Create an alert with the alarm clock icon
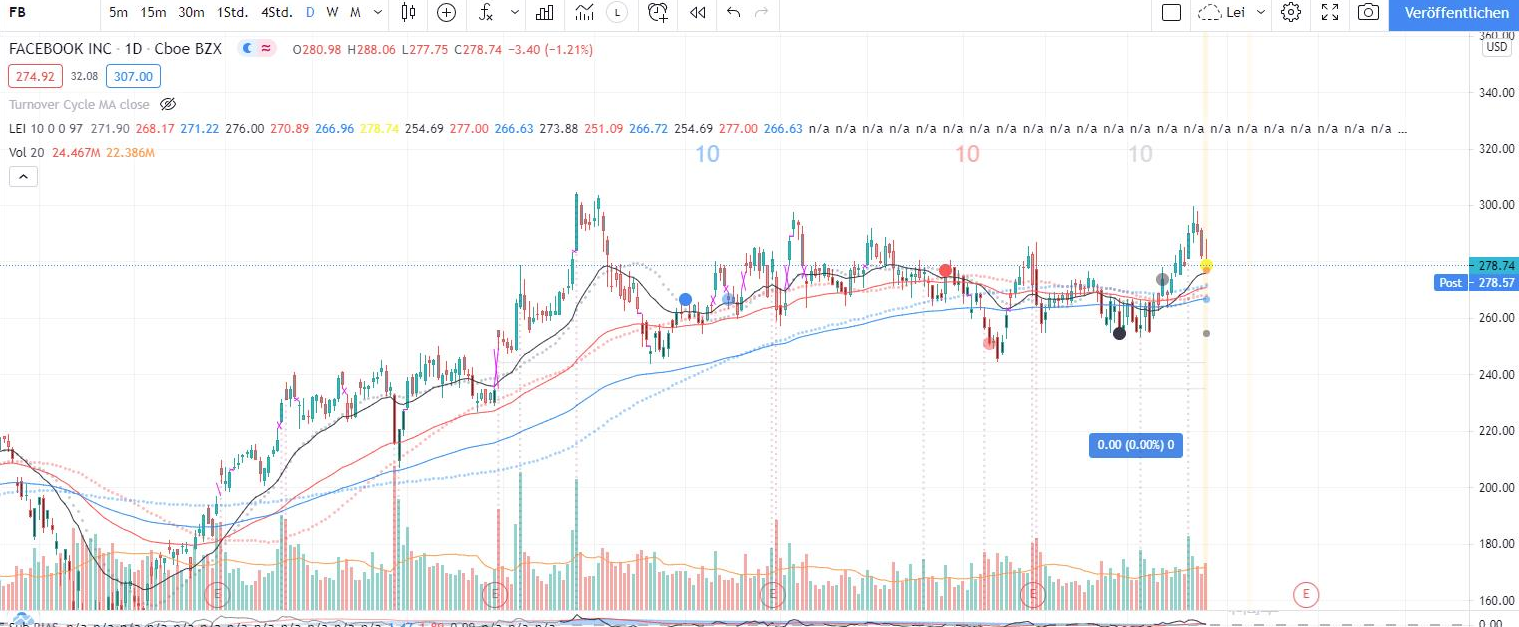Screen dimensions: 1519x627 [x=658, y=12]
